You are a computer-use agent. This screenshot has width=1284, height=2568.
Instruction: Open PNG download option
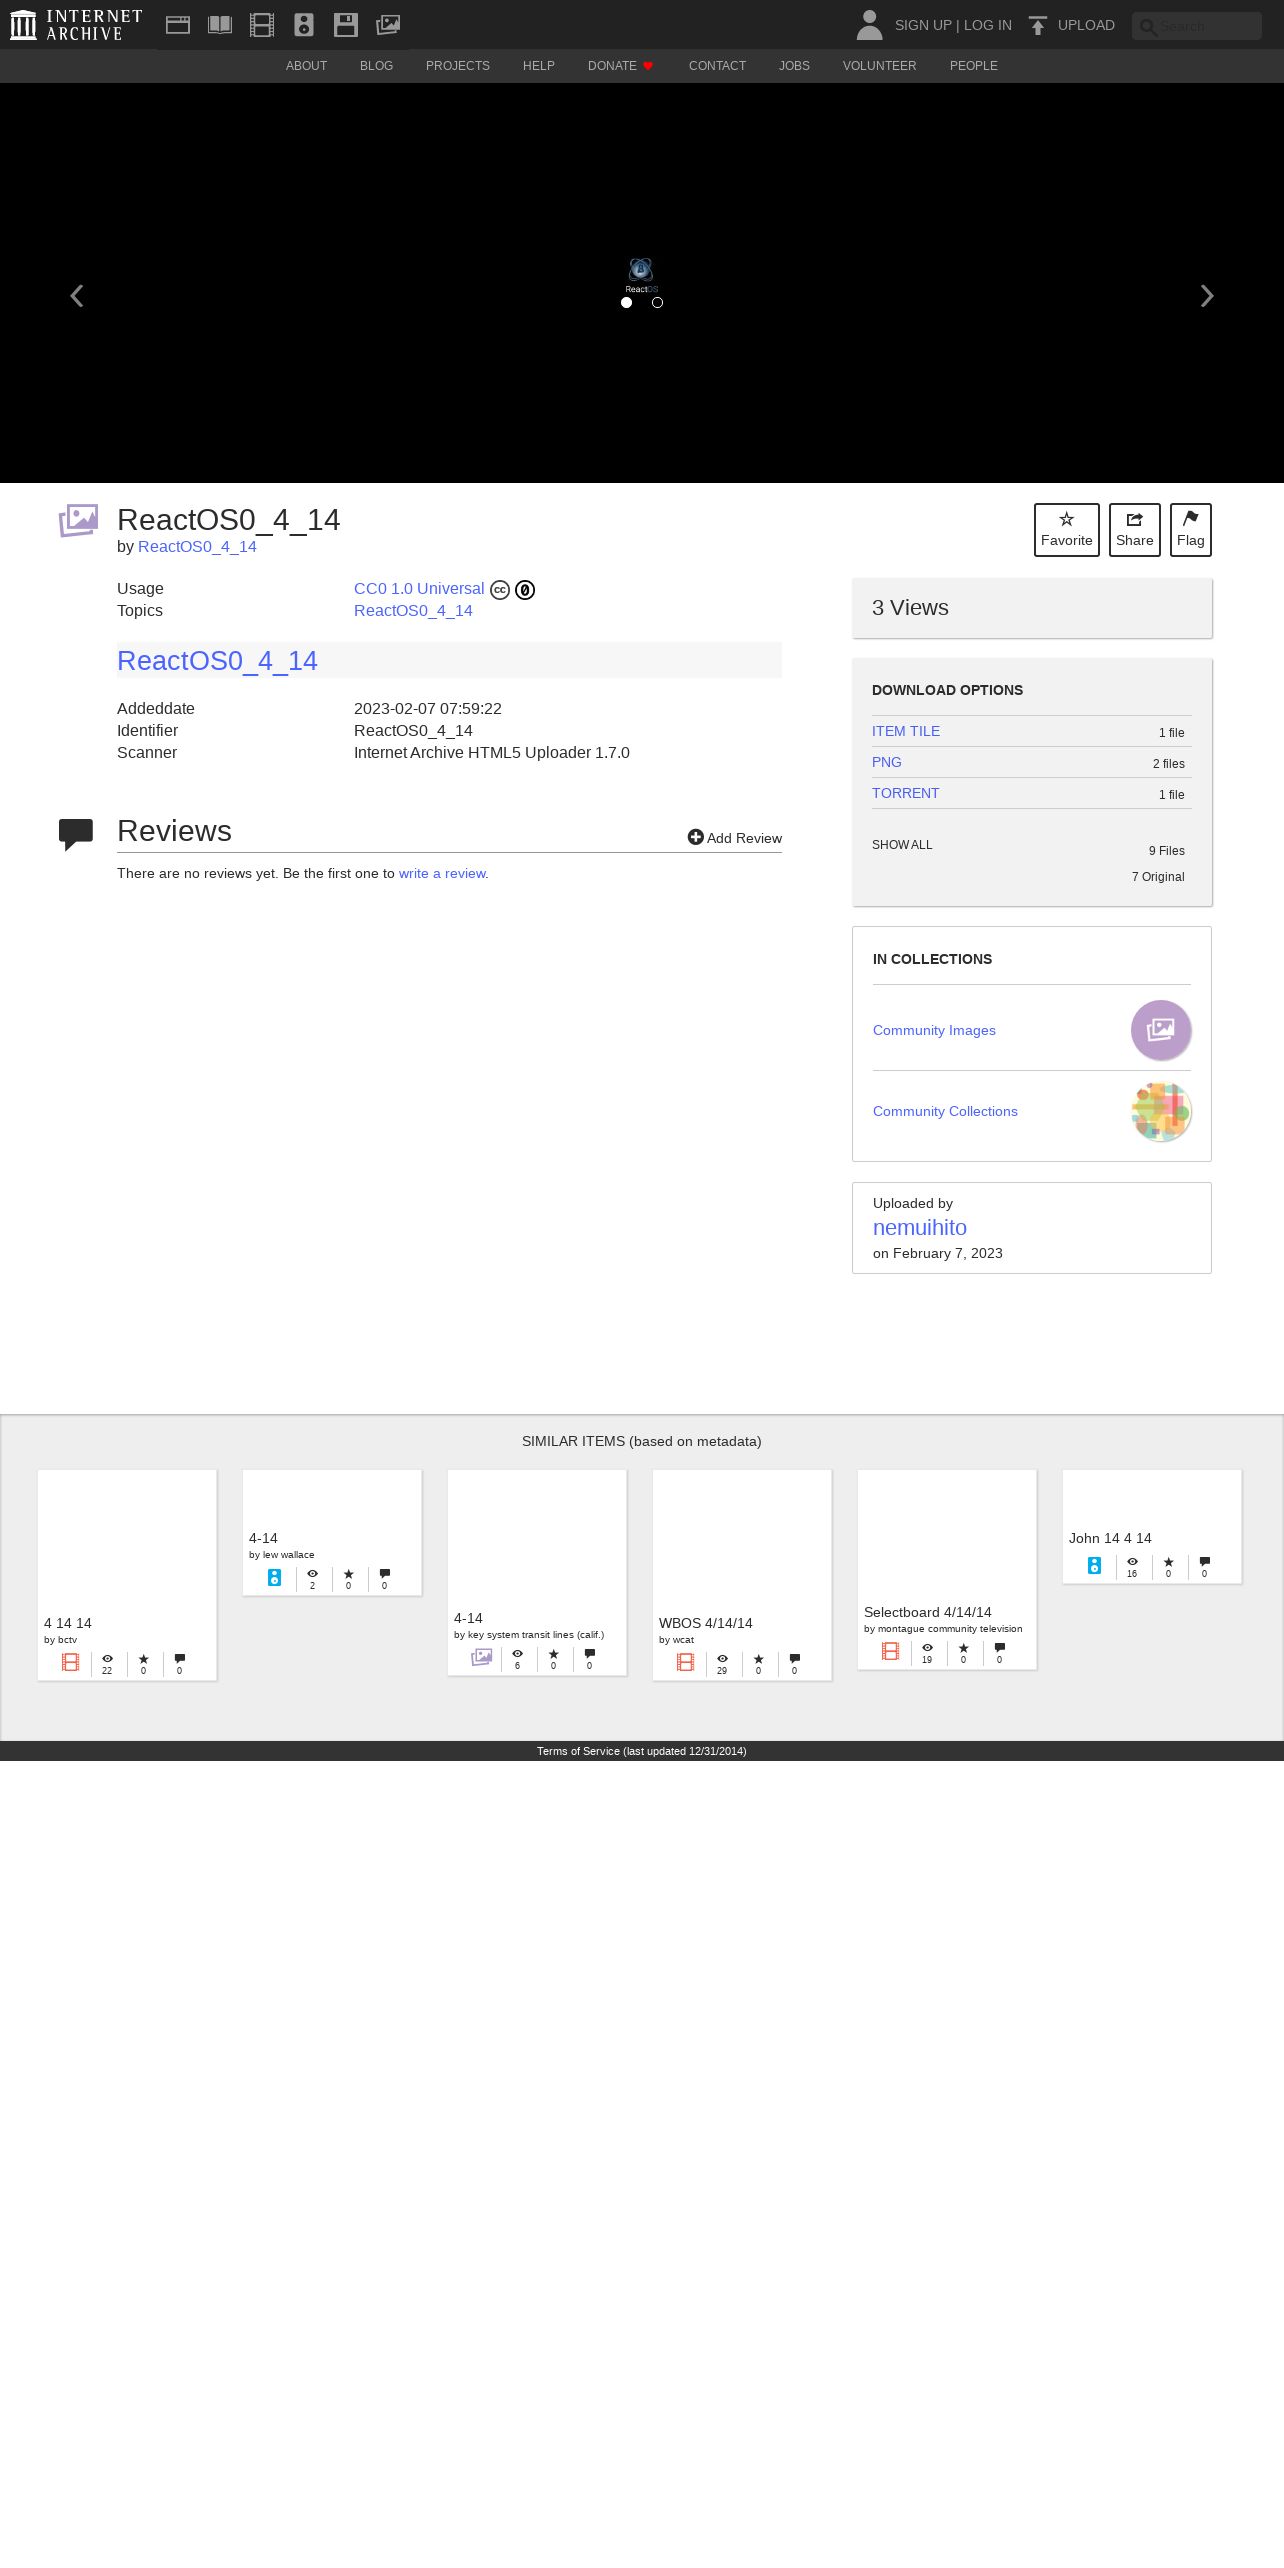(887, 762)
